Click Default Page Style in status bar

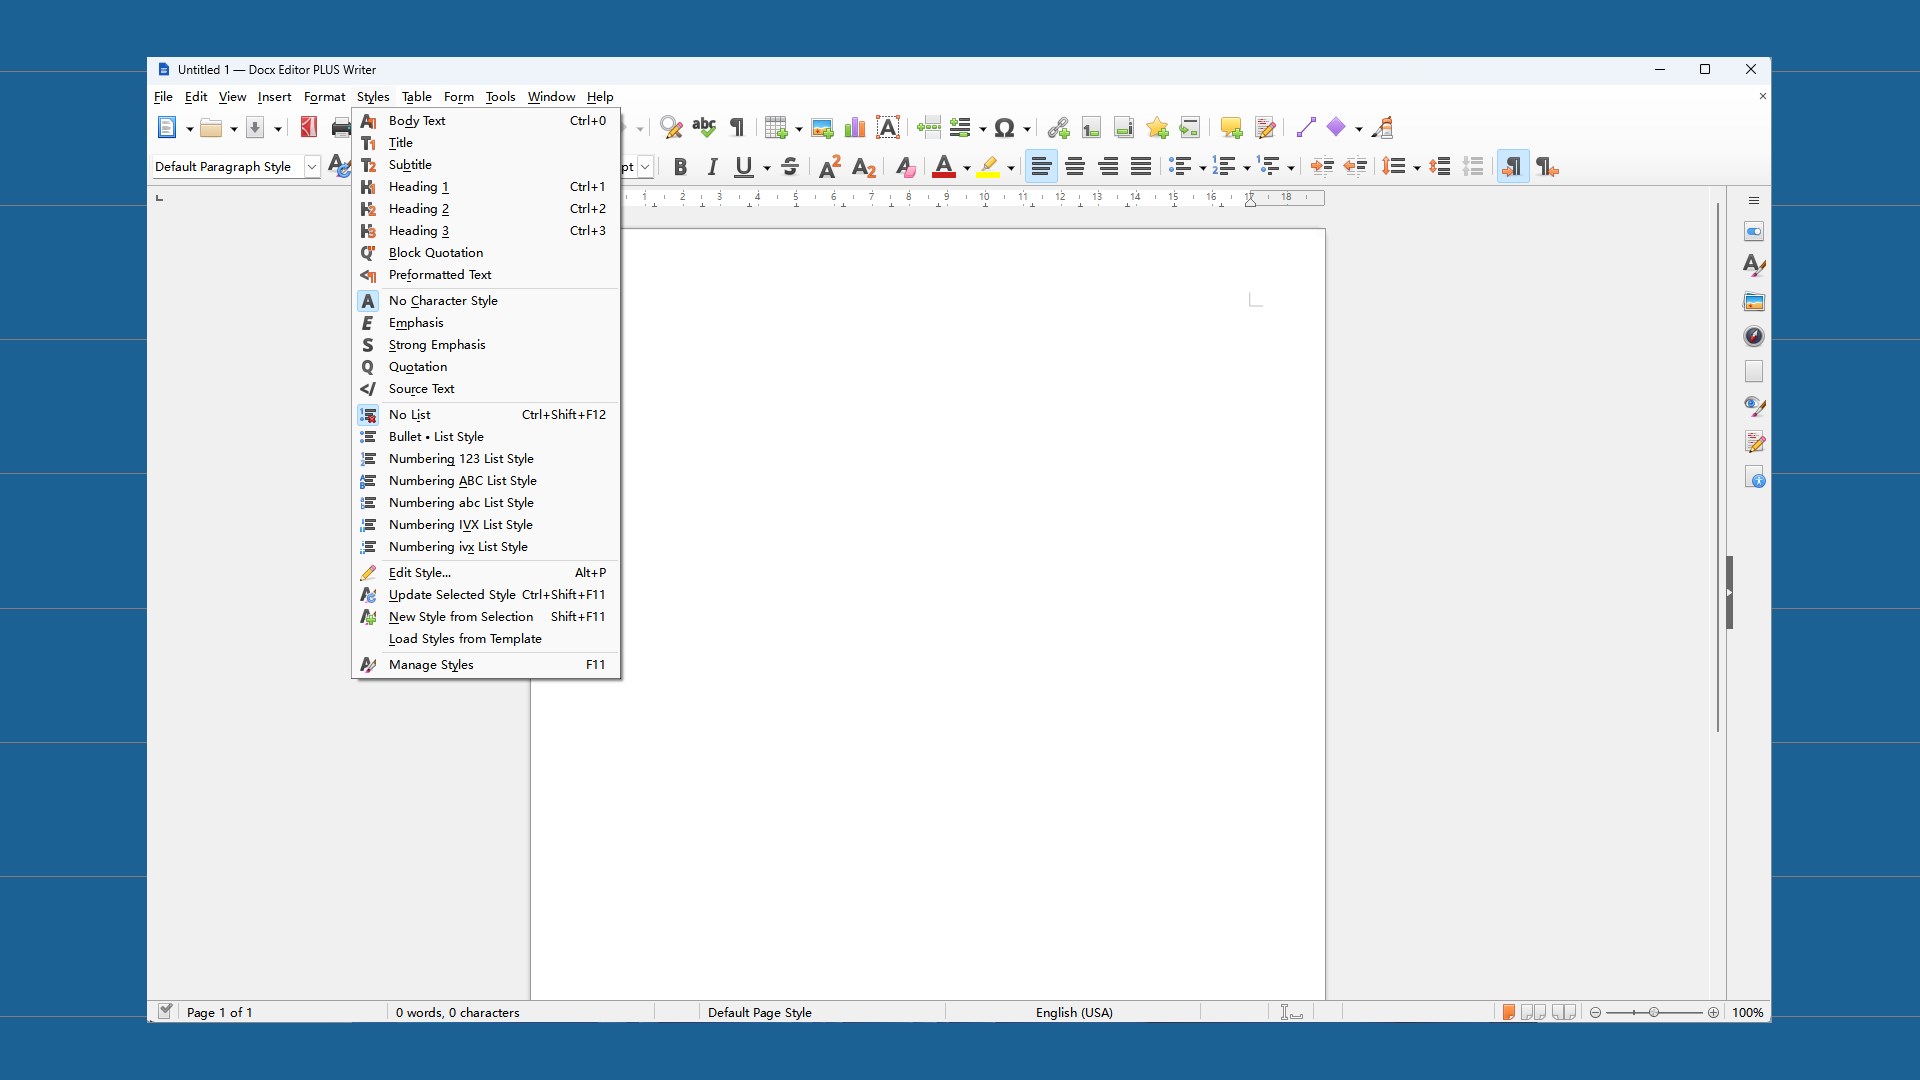tap(760, 1012)
